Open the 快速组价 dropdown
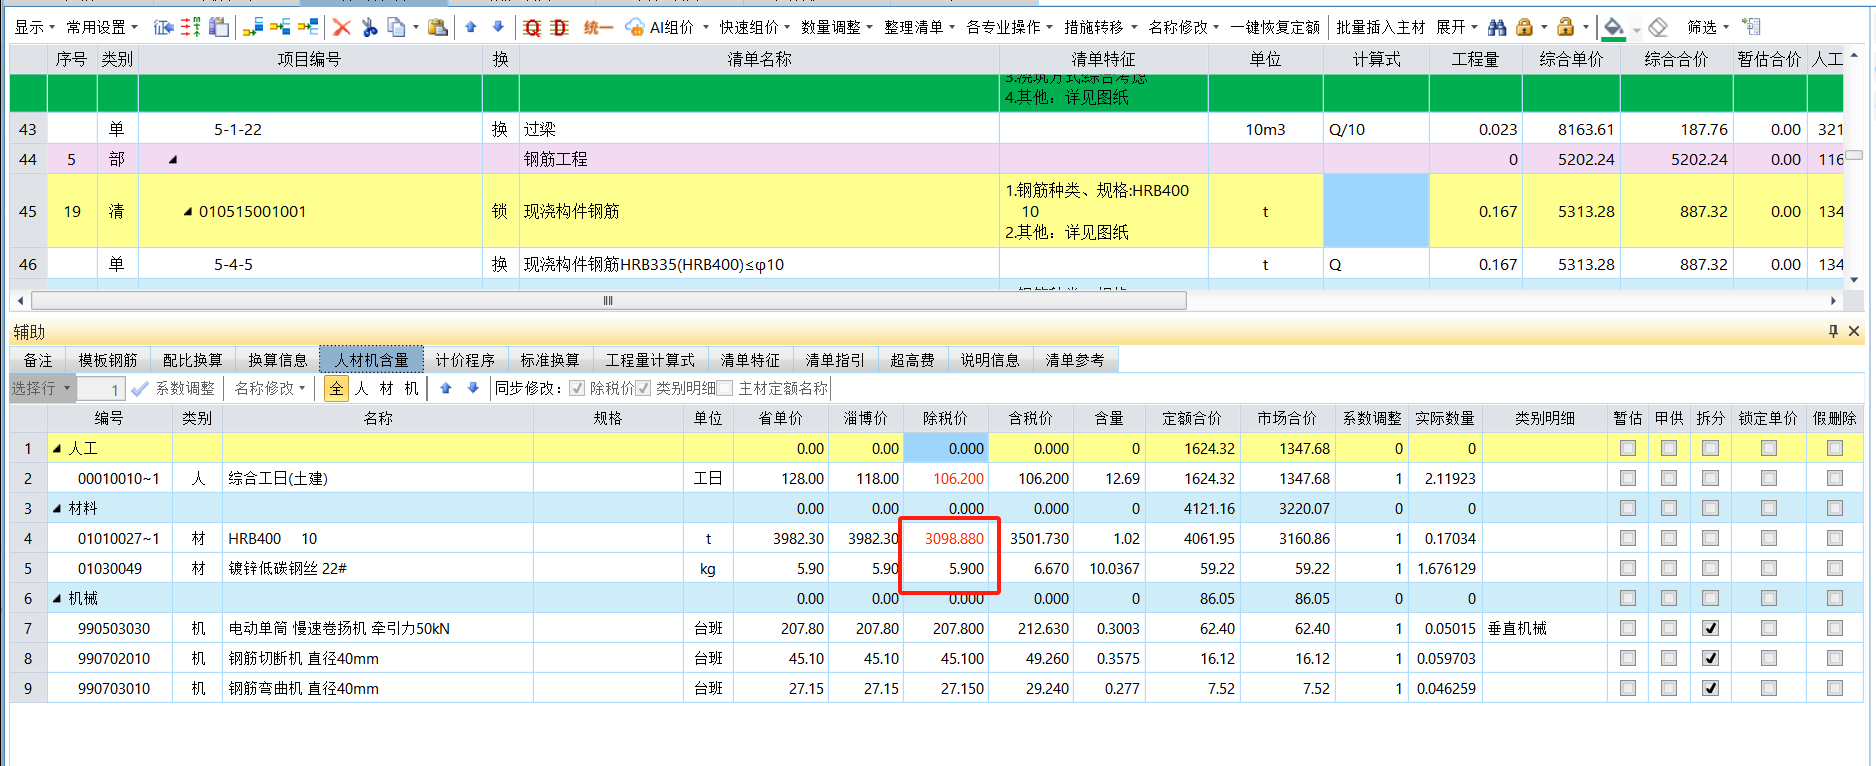The width and height of the screenshot is (1876, 766). click(755, 27)
